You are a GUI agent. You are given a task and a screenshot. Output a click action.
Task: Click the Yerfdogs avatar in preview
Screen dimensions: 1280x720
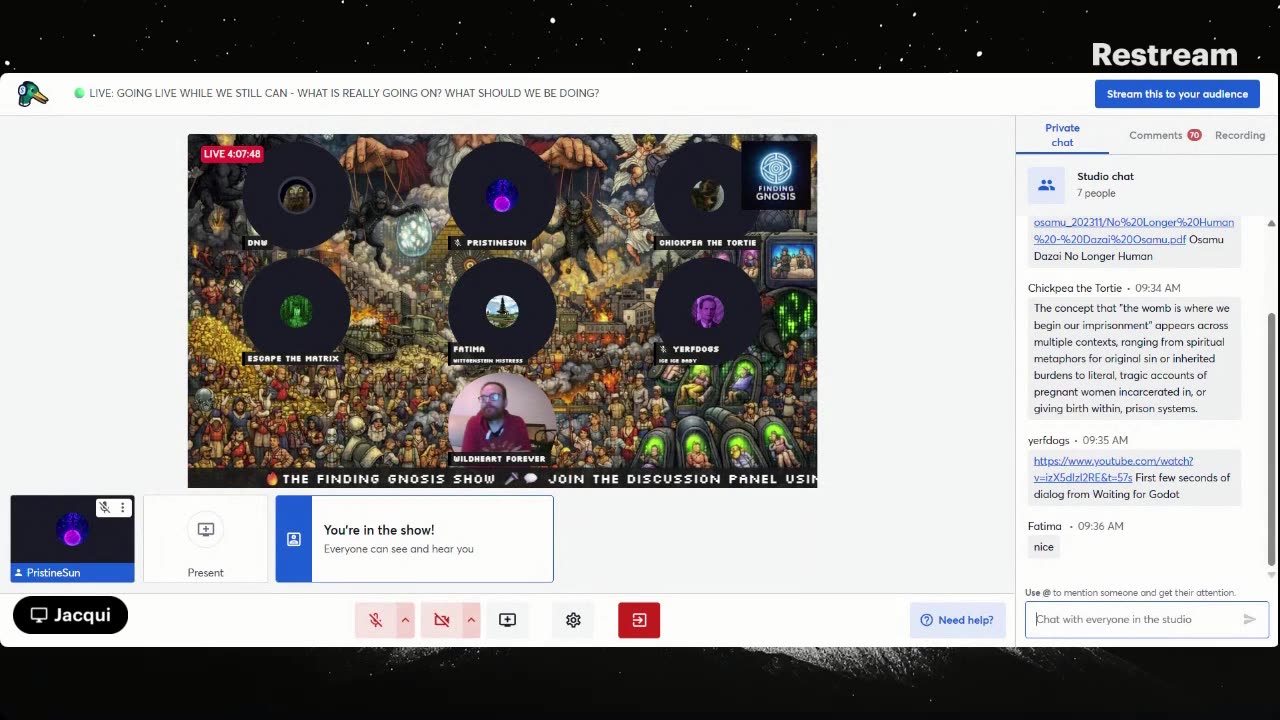(707, 311)
